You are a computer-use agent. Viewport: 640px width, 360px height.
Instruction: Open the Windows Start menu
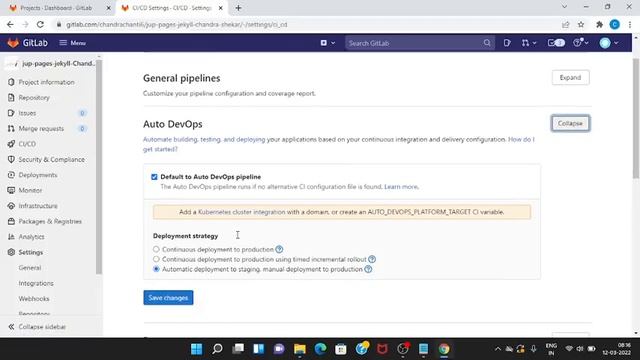196,349
